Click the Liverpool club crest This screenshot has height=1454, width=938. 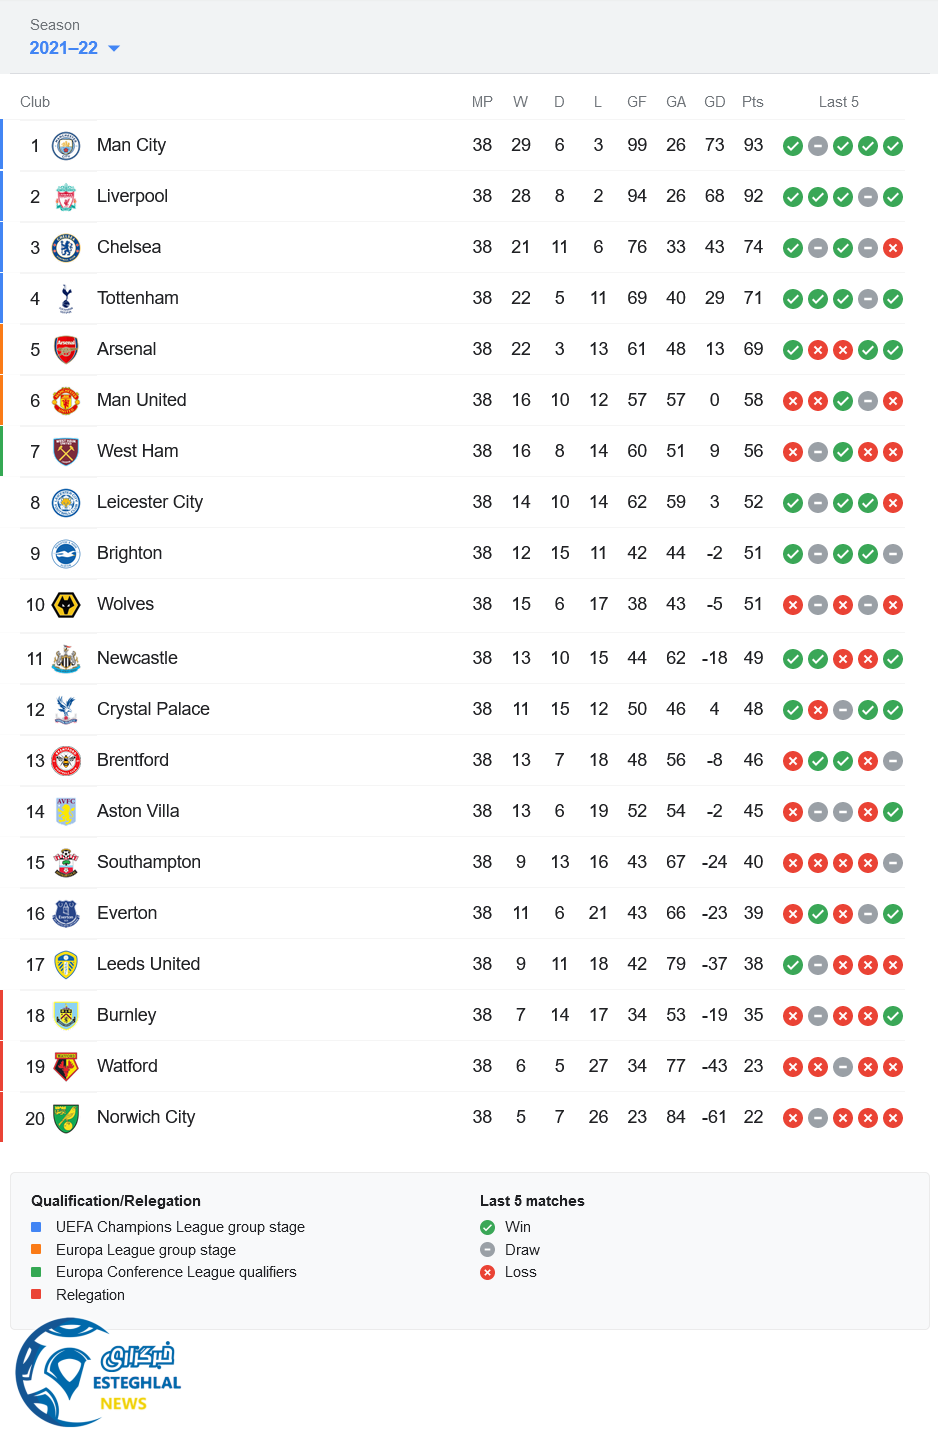click(66, 197)
